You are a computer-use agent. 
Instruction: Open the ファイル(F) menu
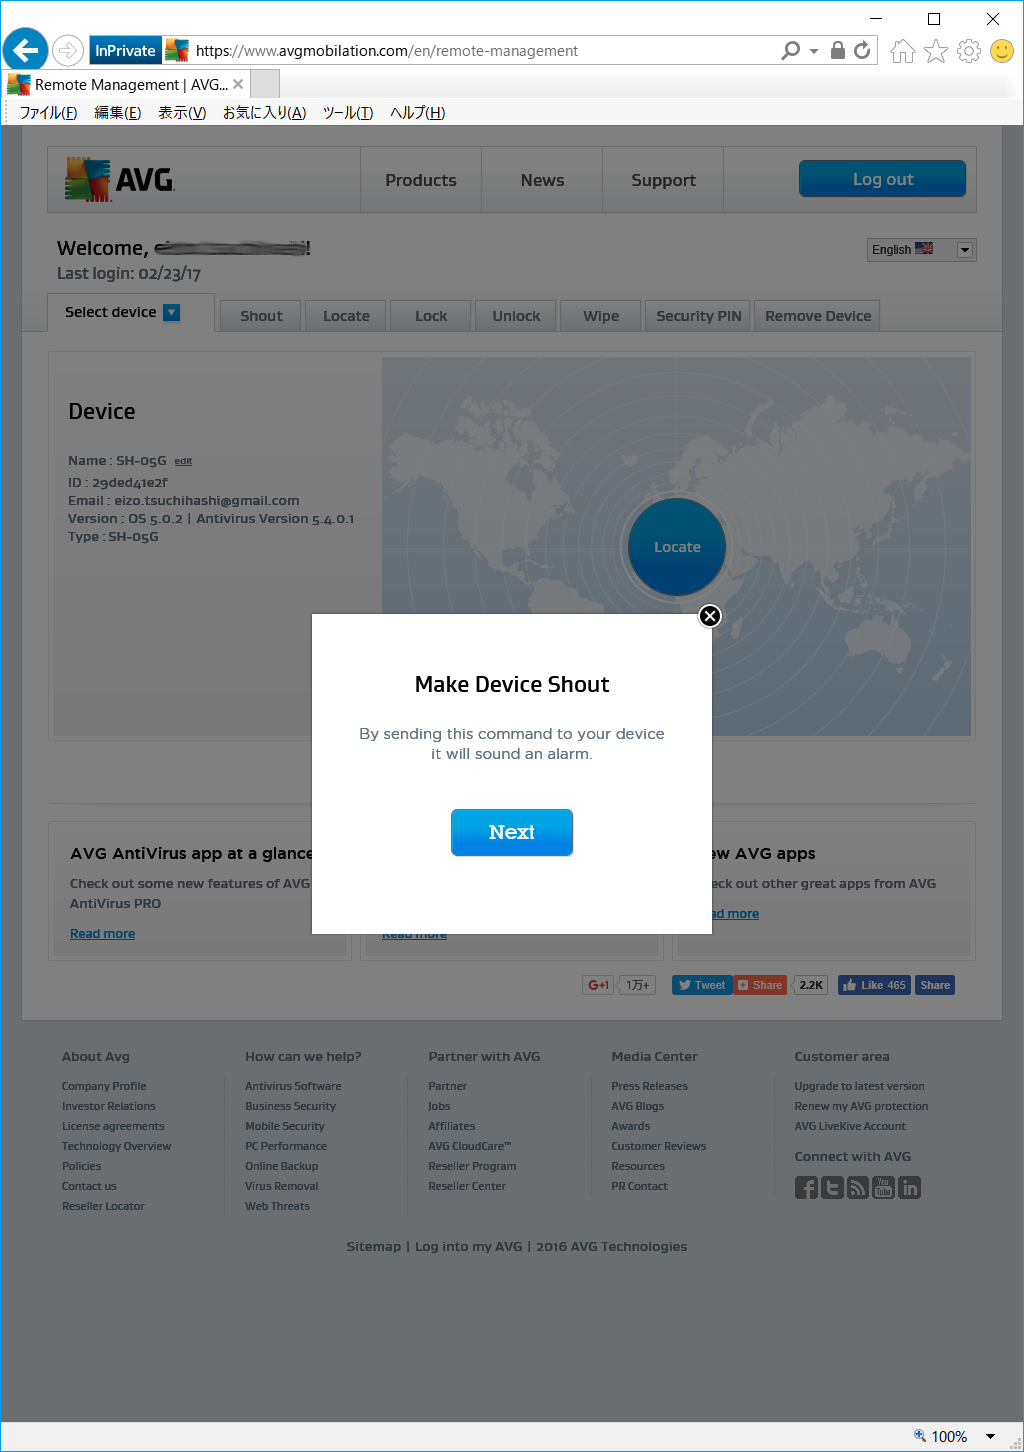point(48,113)
